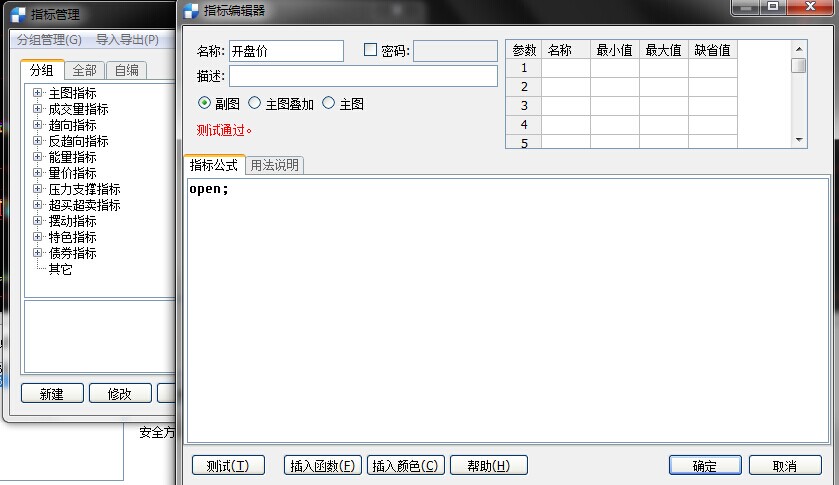Confirm with the 确定 button
Image resolution: width=839 pixels, height=485 pixels.
[704, 466]
